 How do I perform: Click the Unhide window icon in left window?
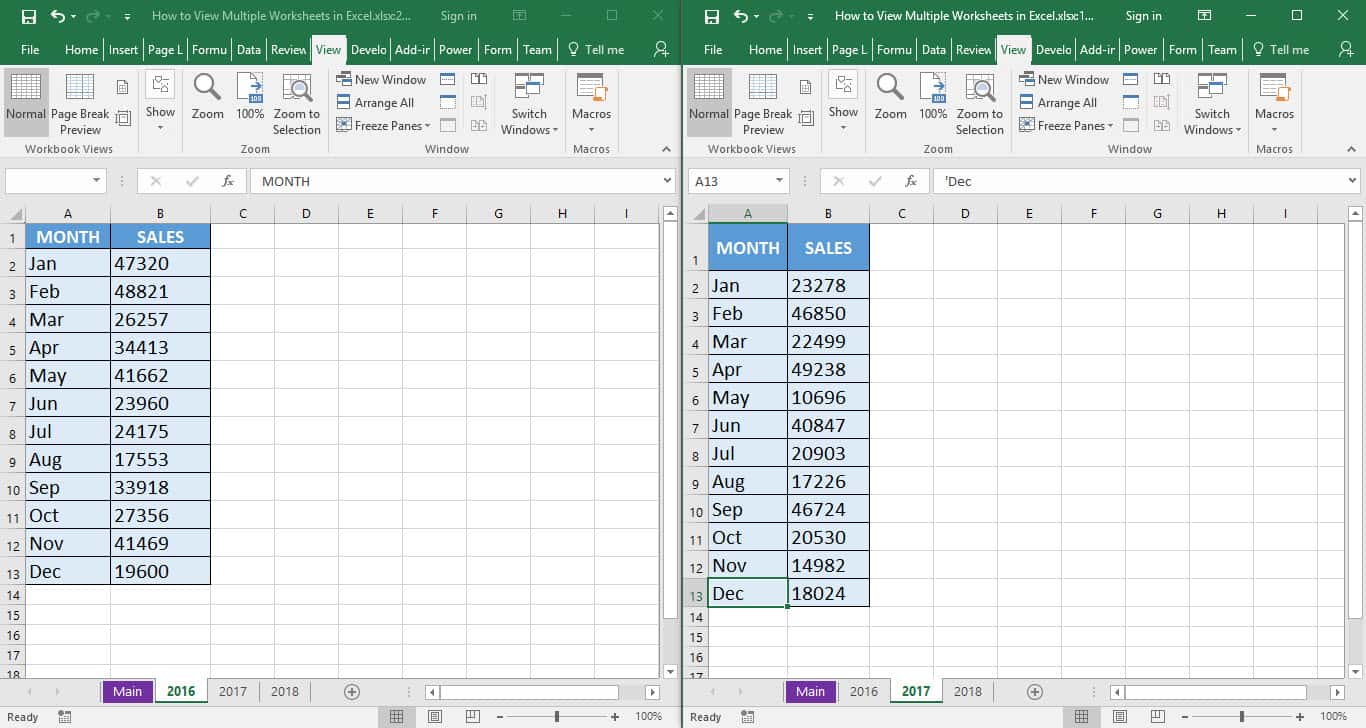click(448, 125)
